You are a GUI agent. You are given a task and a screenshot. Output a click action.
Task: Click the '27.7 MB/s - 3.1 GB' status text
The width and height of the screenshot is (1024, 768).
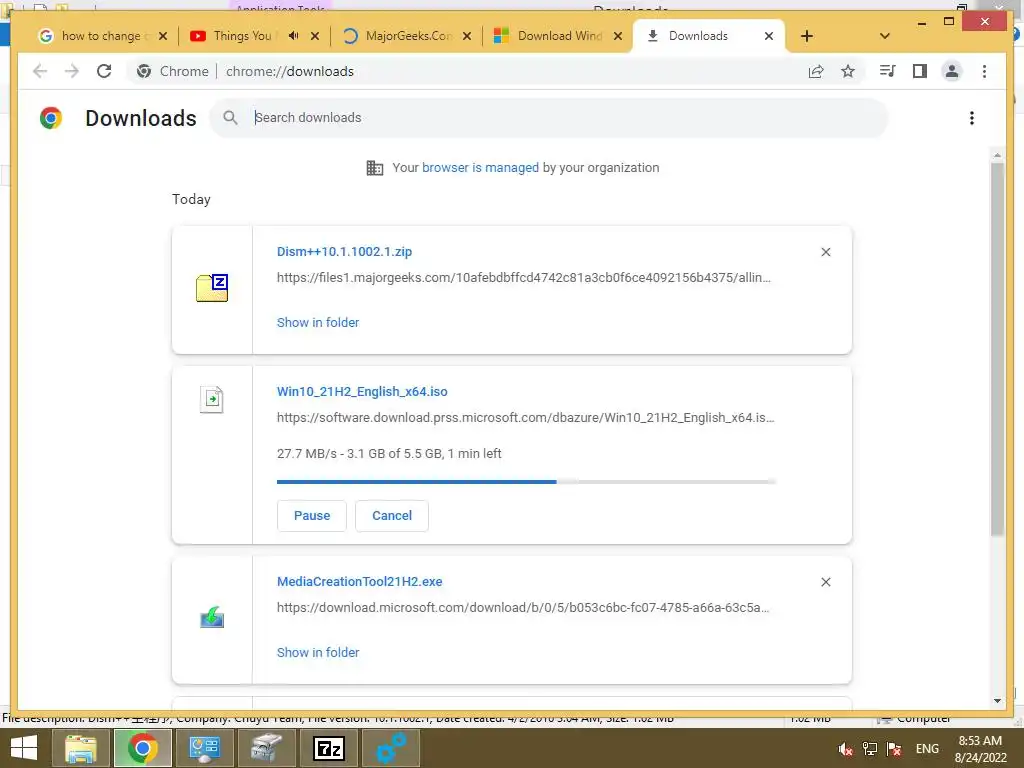(x=389, y=454)
